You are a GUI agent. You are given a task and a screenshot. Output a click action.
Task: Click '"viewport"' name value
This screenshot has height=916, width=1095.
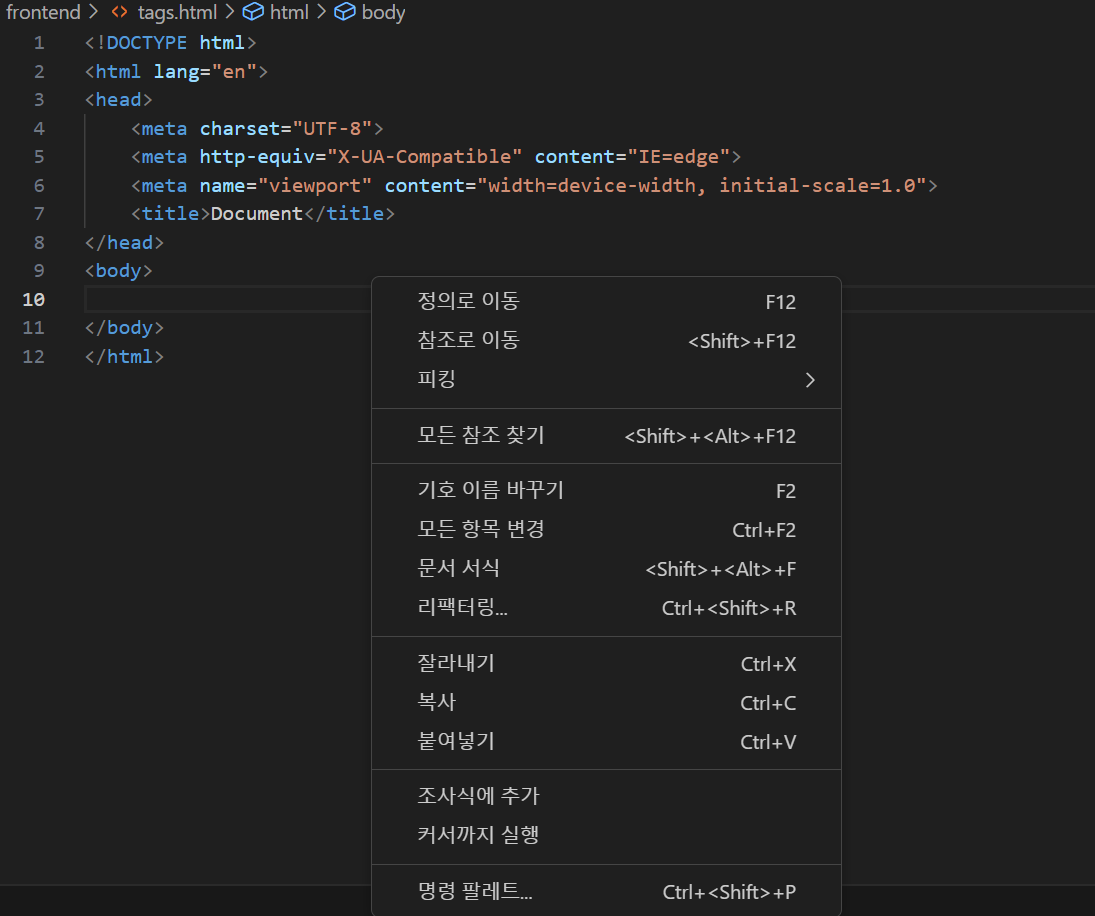315,186
